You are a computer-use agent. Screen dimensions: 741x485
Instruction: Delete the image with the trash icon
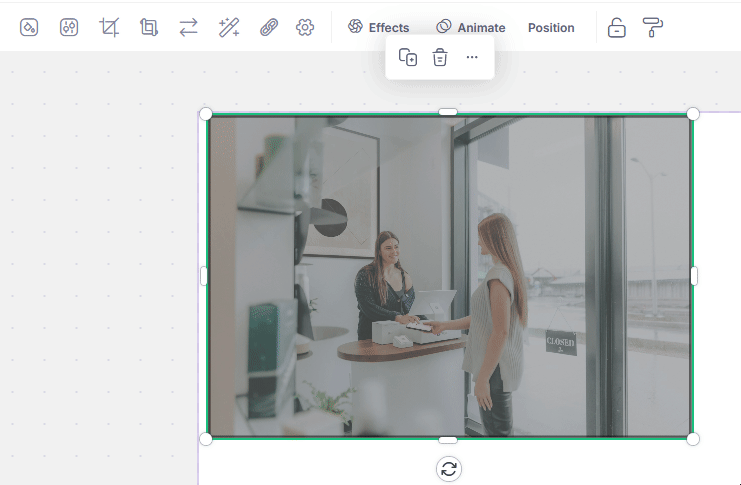pos(439,57)
